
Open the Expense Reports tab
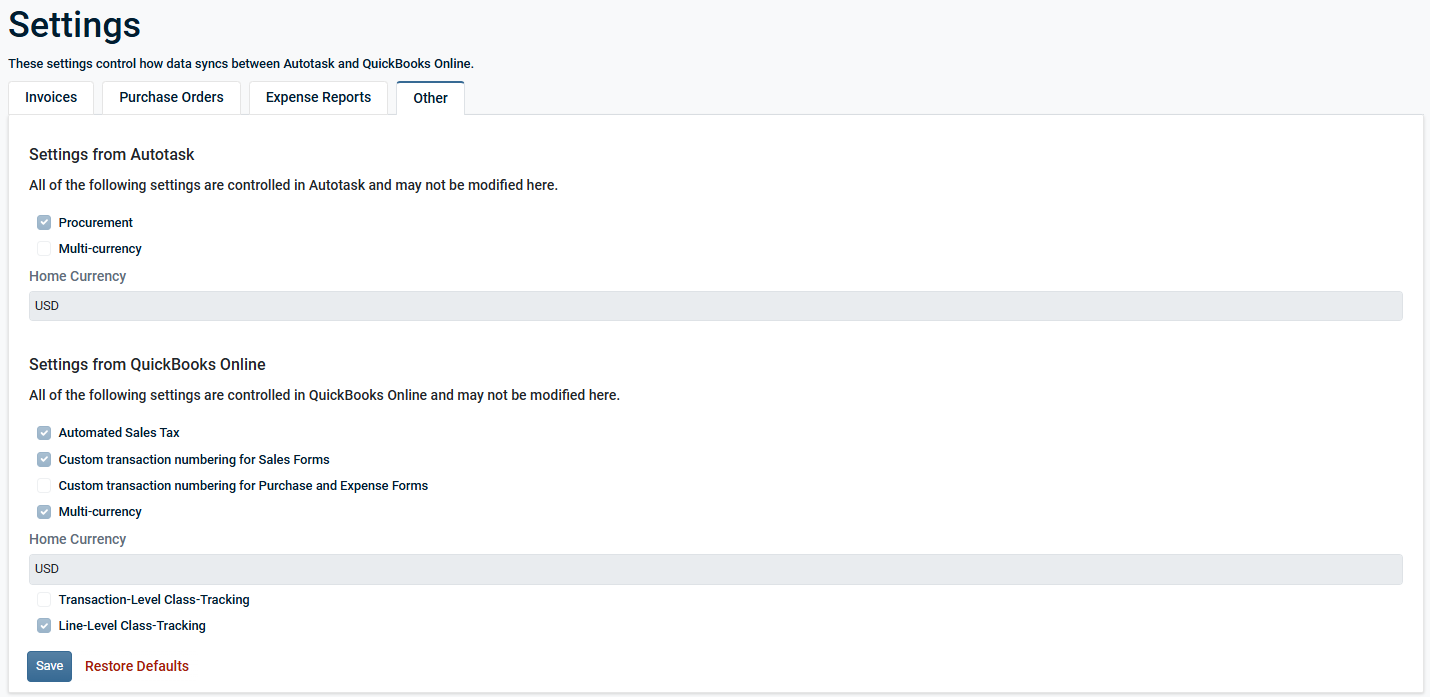(x=318, y=98)
